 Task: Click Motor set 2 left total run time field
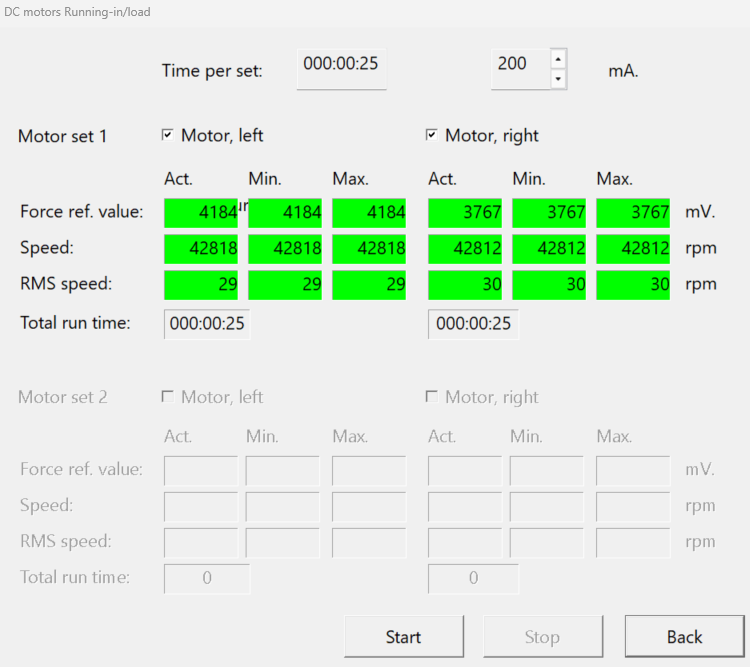[207, 578]
